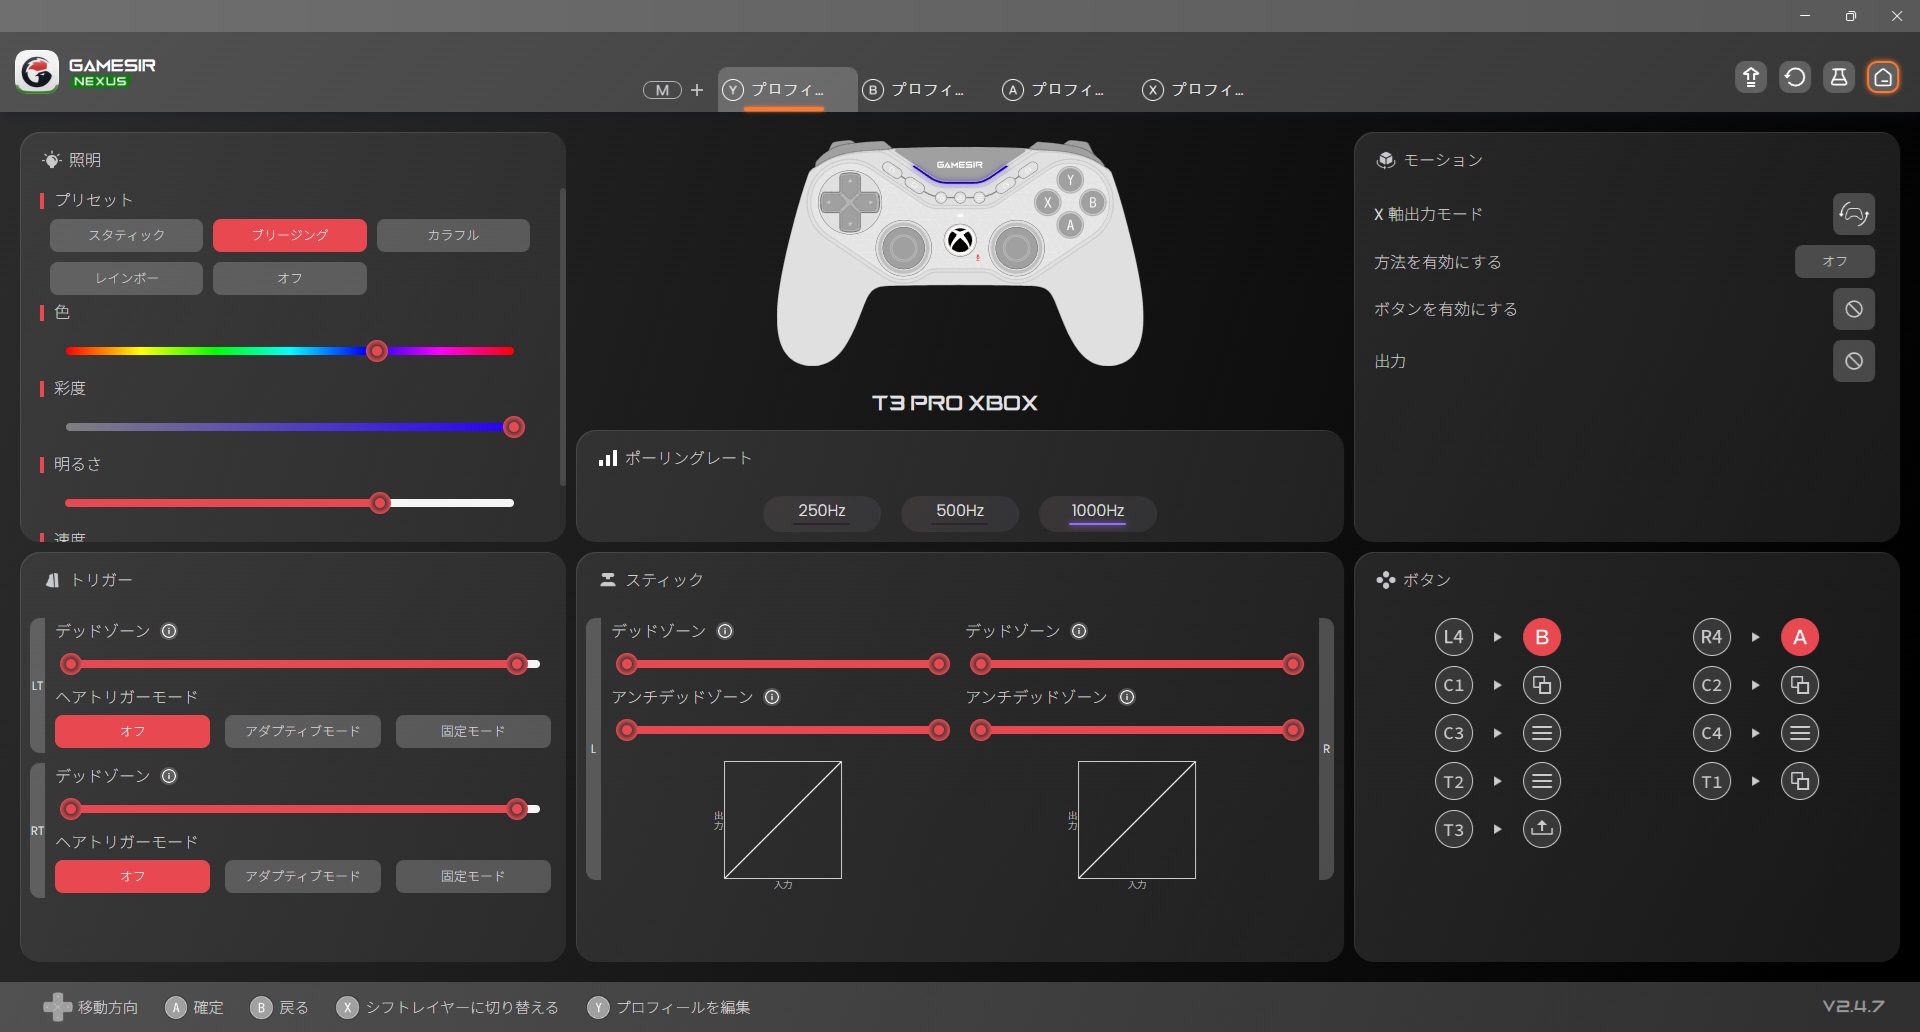Screen dimensions: 1920x1032
Task: Click the C1 button circle
Action: [x=1454, y=685]
